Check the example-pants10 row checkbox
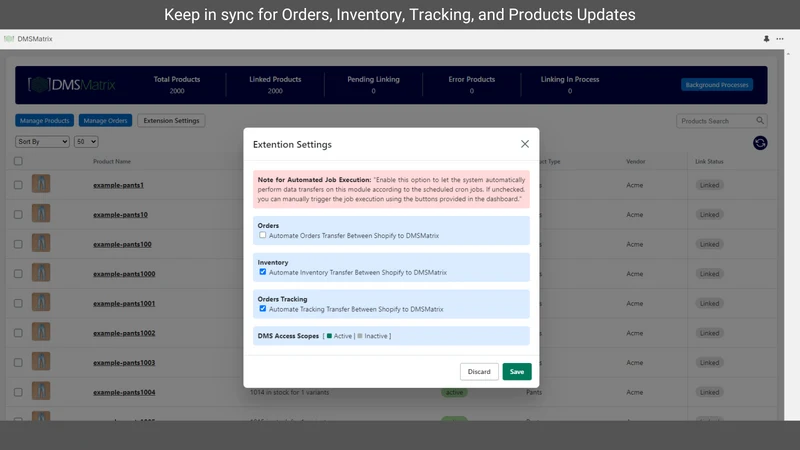Screen dimensions: 800x450 click(x=18, y=215)
